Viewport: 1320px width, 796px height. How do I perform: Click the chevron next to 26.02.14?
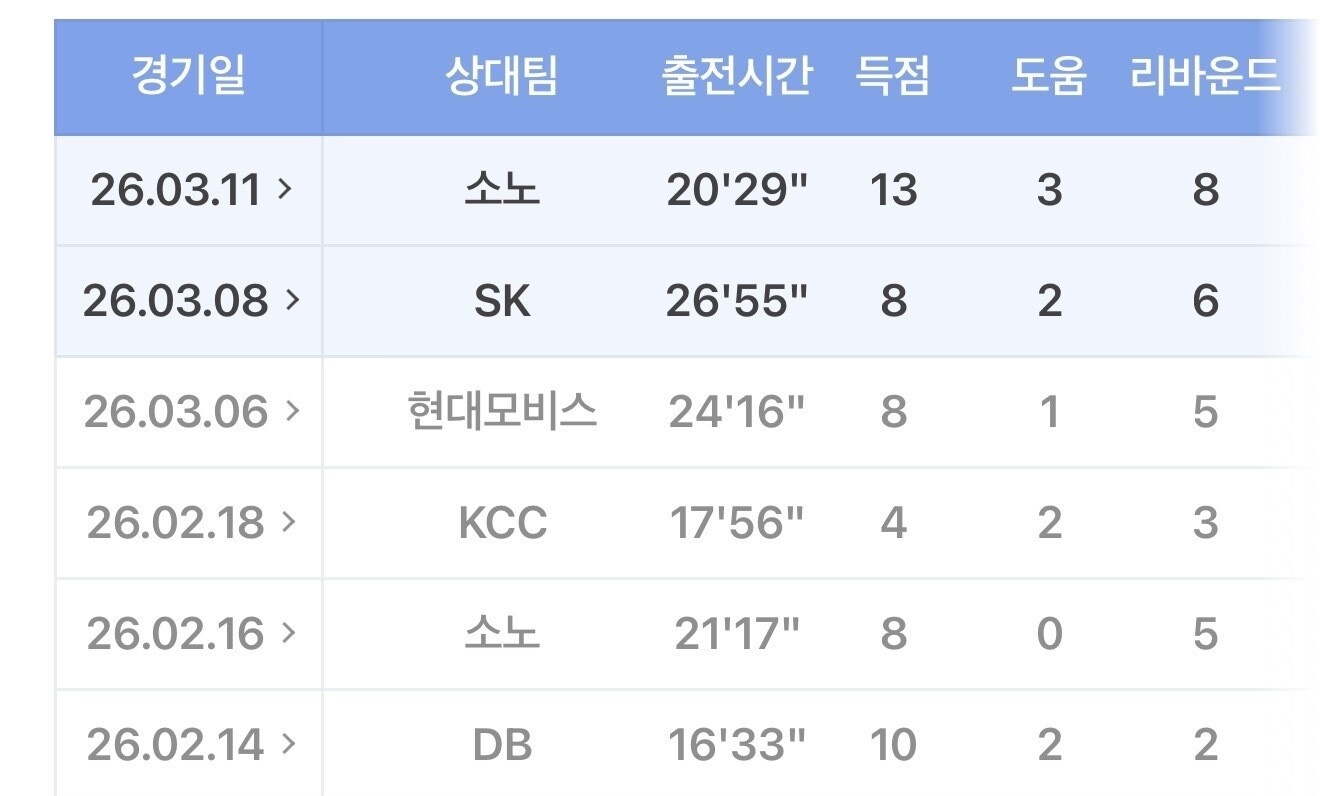click(x=289, y=743)
